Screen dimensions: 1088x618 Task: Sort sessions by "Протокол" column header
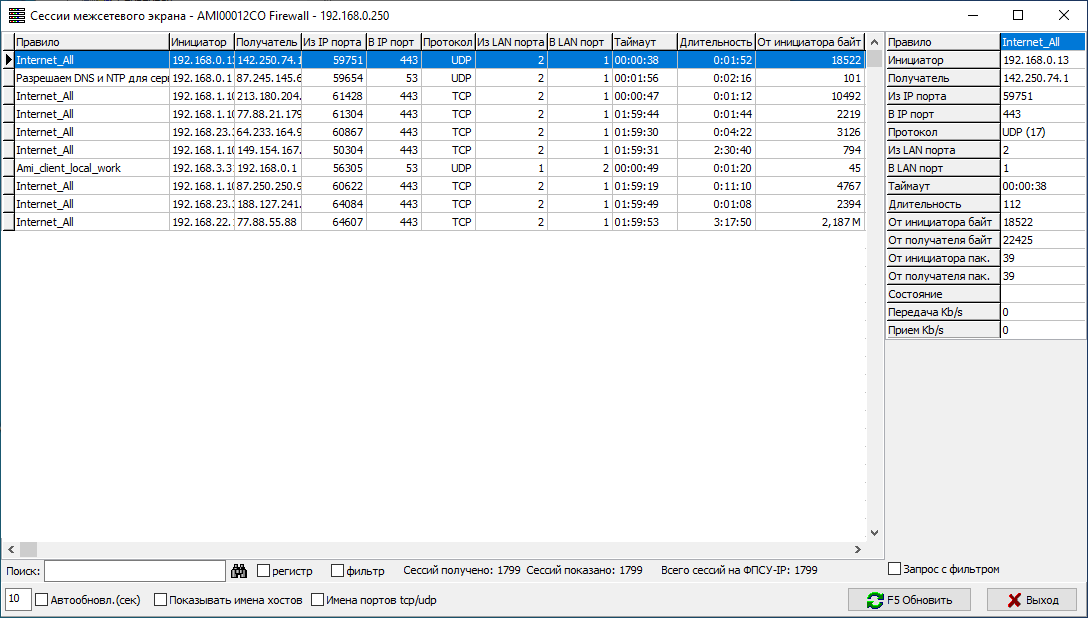pyautogui.click(x=447, y=42)
